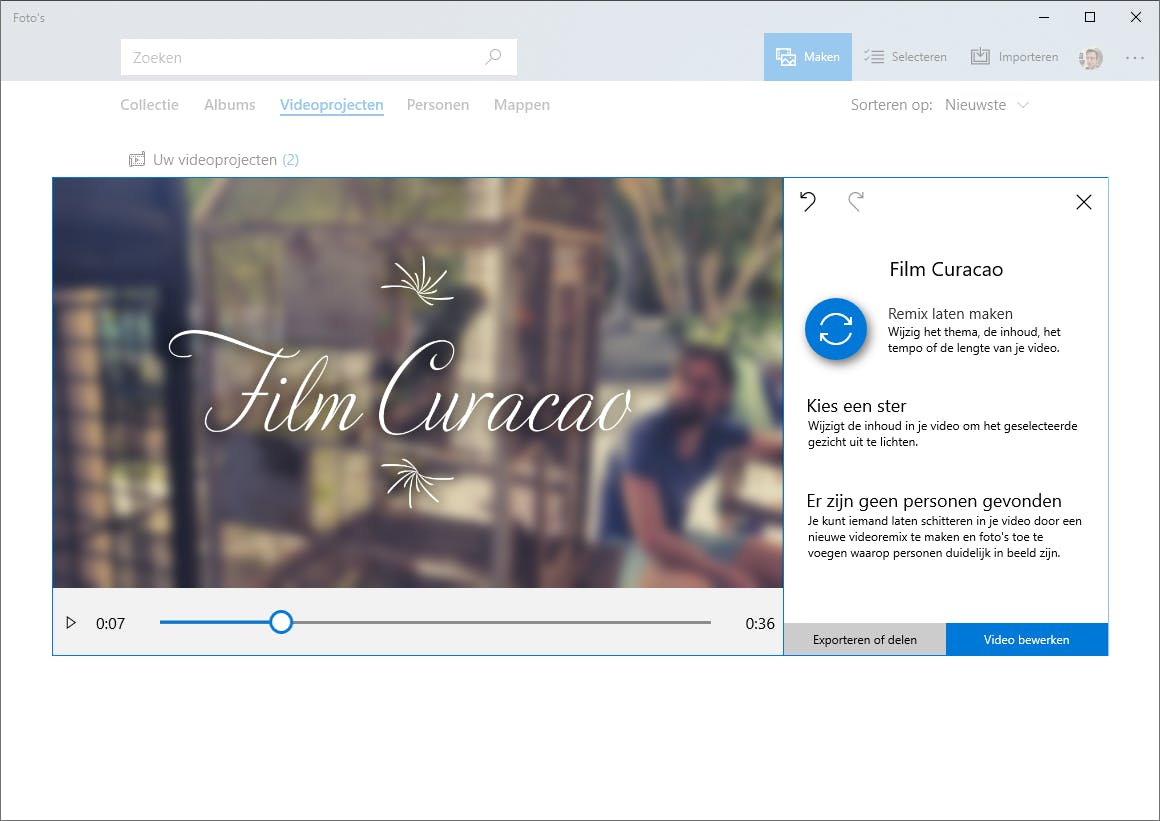Switch to the Albums tab
1160x821 pixels.
coord(229,105)
